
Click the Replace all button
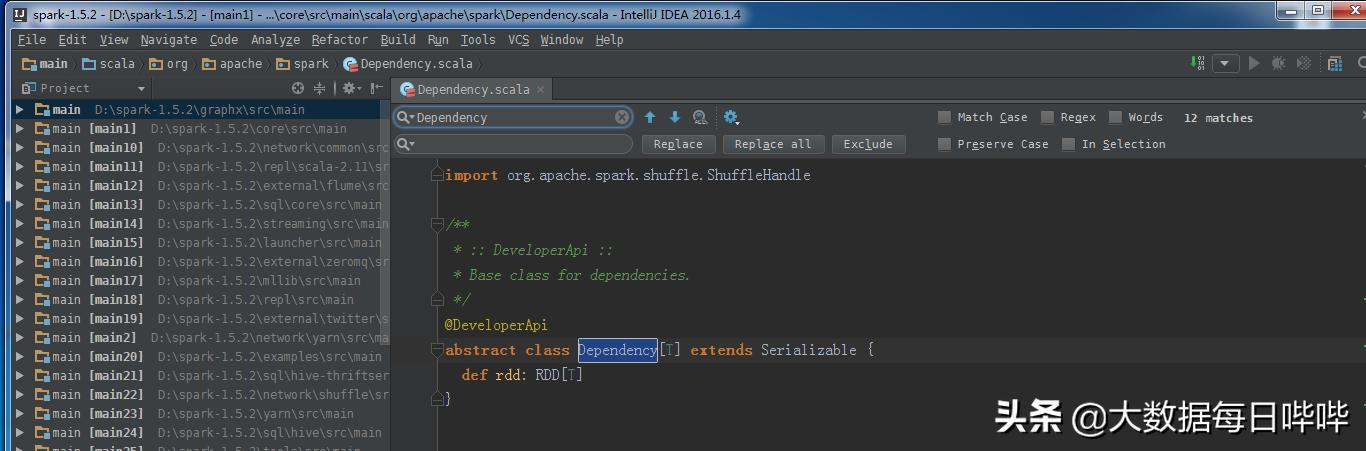coord(773,144)
